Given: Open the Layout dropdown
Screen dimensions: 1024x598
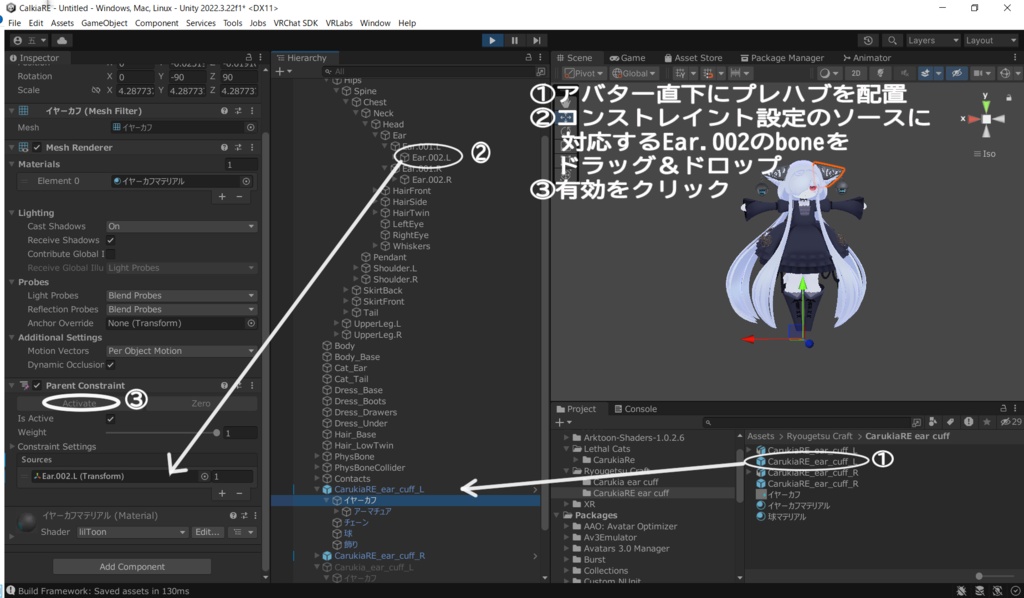Looking at the screenshot, I should 991,40.
